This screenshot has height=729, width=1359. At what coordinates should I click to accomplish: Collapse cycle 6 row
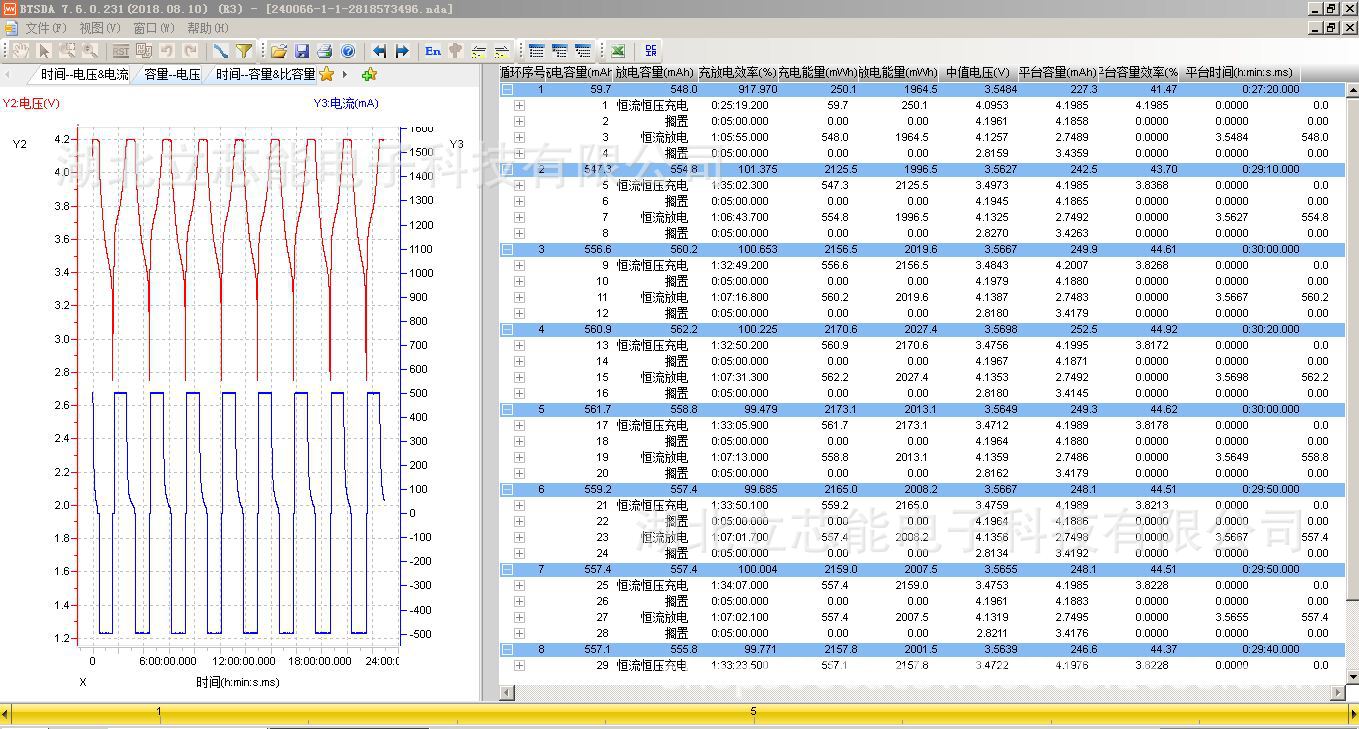[x=507, y=489]
